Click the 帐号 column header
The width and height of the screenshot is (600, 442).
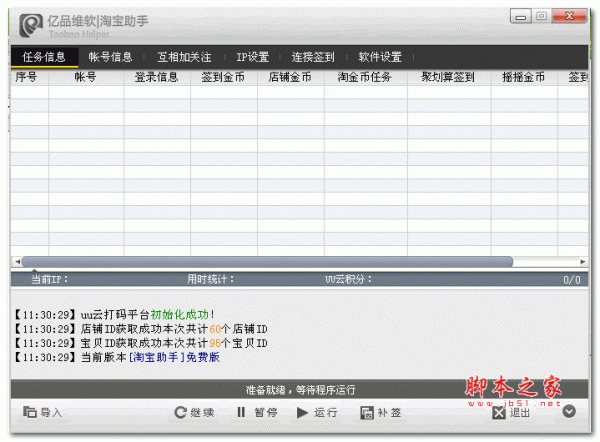click(x=86, y=77)
